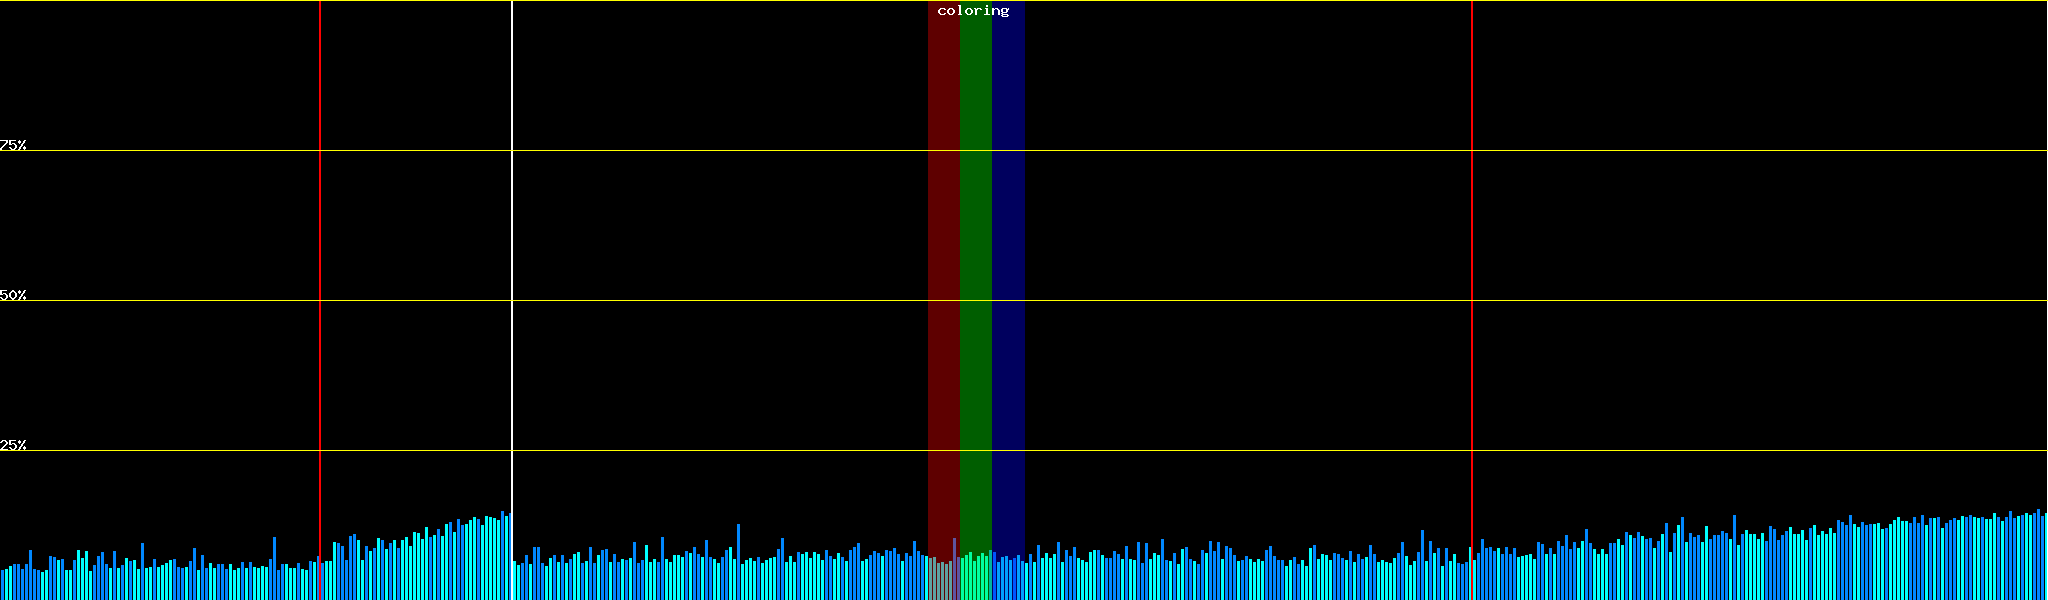
Task: Click the tall blue spike between the red bands and white line
Action: pyautogui.click(x=738, y=562)
